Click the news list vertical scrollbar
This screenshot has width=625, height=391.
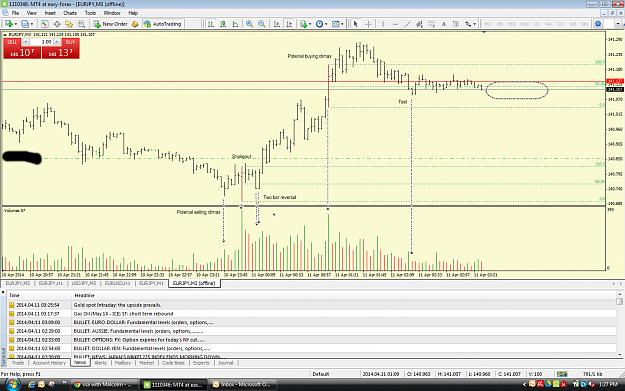point(619,324)
